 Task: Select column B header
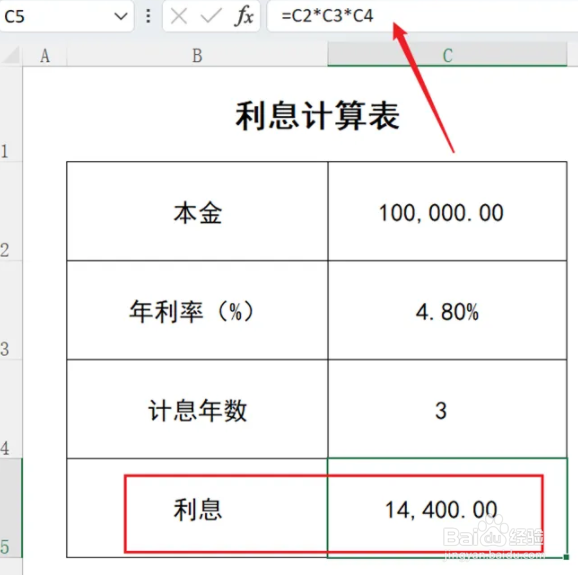[x=197, y=55]
